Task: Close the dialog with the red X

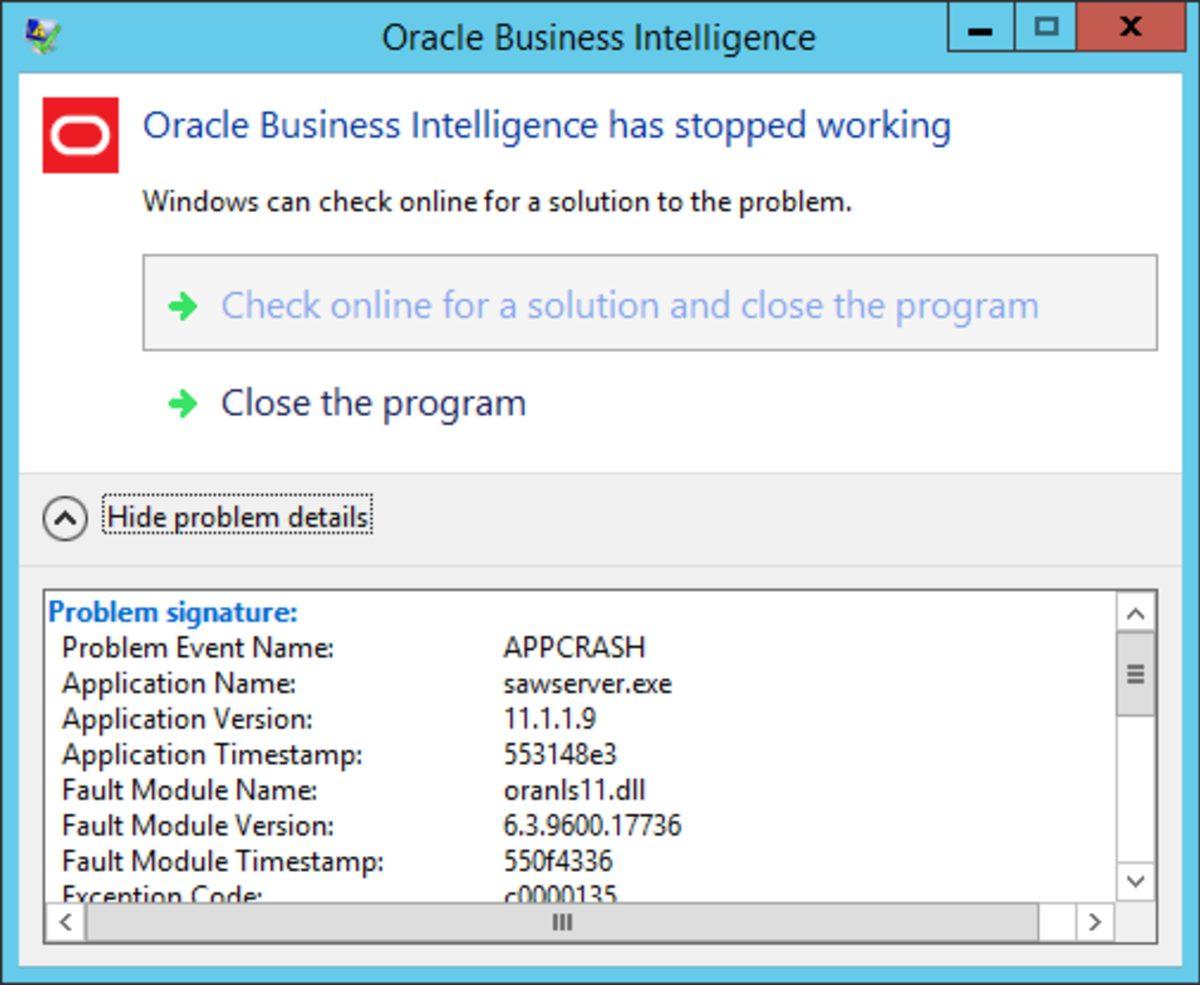Action: pyautogui.click(x=1130, y=27)
